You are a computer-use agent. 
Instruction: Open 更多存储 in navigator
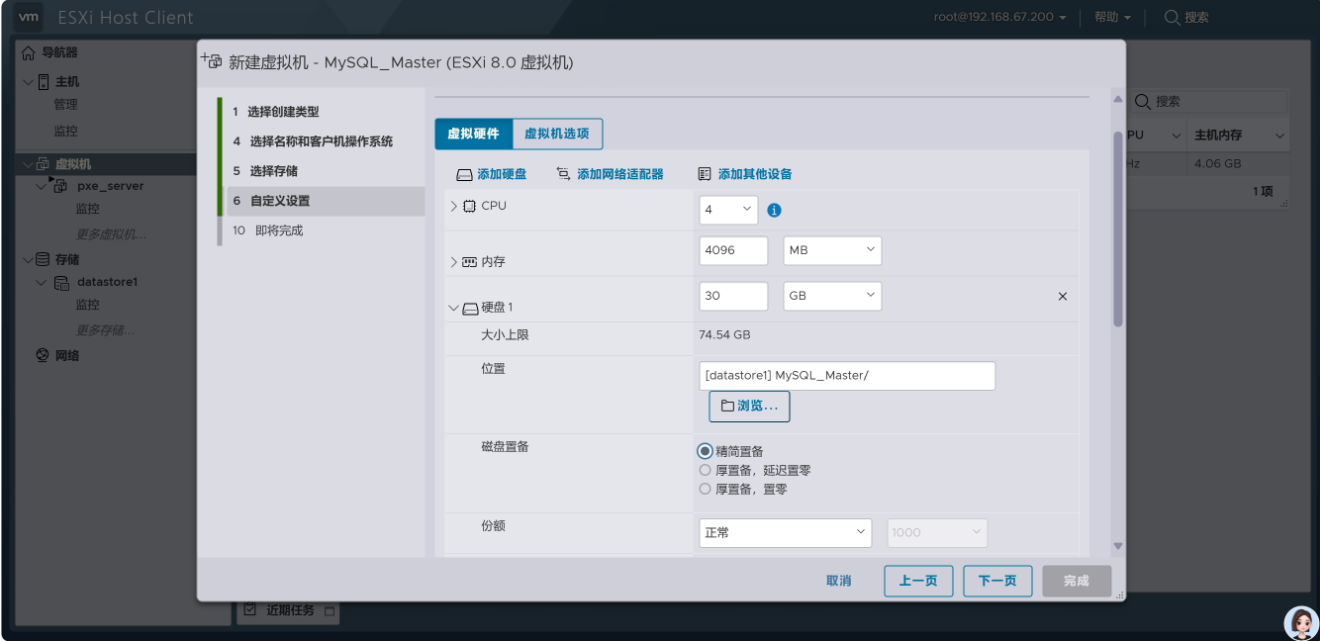click(x=105, y=330)
